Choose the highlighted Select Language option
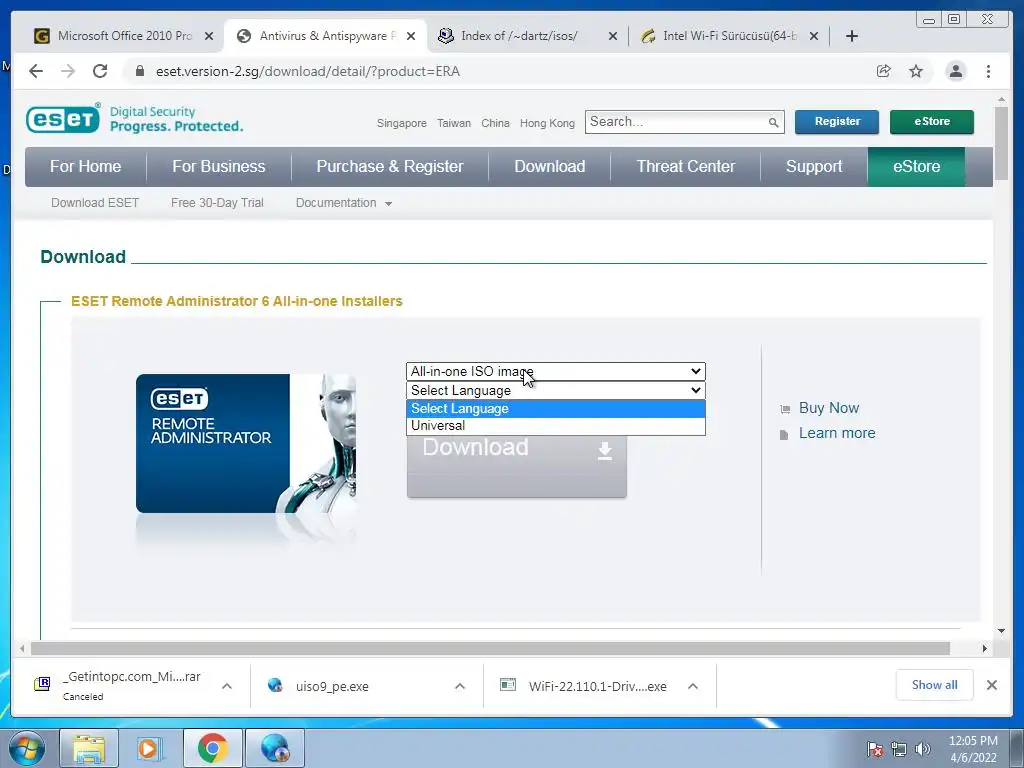Image resolution: width=1024 pixels, height=768 pixels. tap(556, 409)
